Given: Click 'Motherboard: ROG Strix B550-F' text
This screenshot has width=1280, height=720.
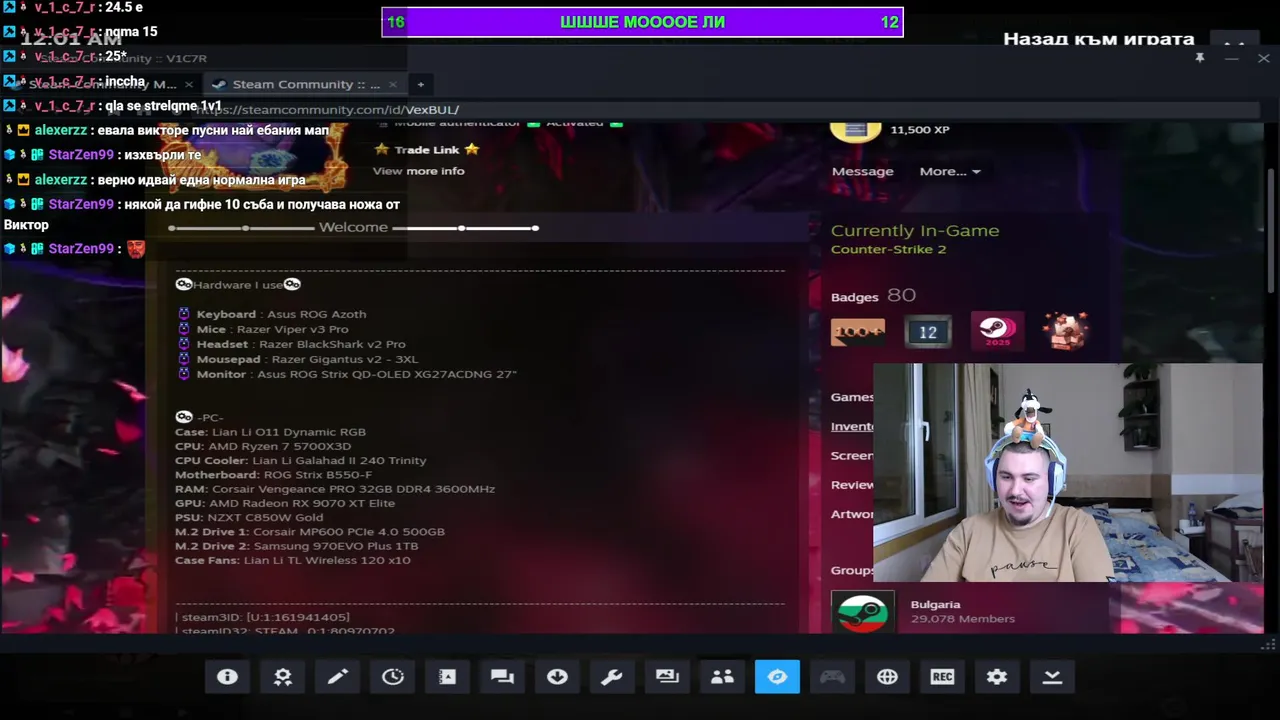Looking at the screenshot, I should pyautogui.click(x=273, y=475).
